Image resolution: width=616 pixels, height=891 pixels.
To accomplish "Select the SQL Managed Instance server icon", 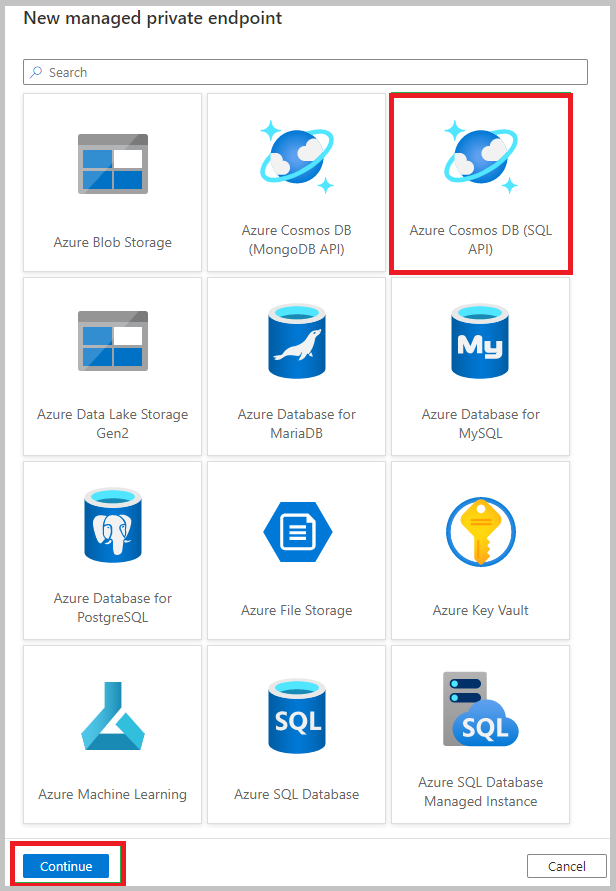I will (x=481, y=709).
